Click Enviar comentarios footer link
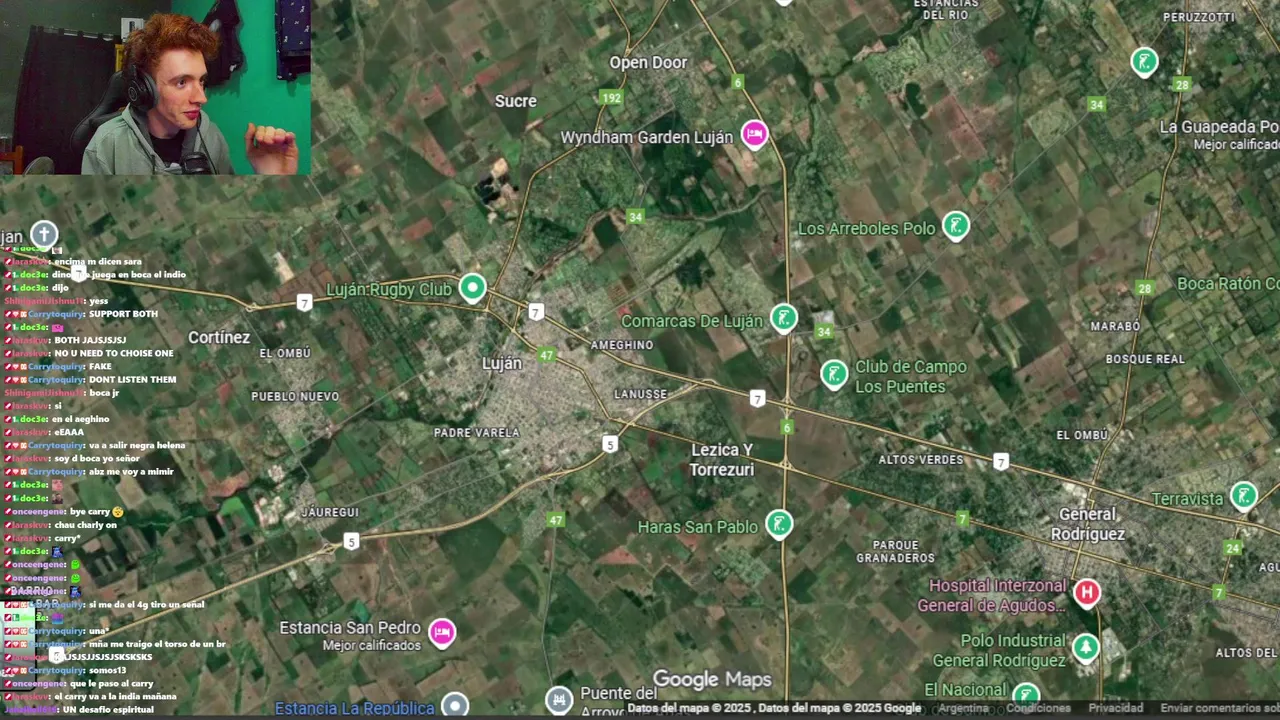The width and height of the screenshot is (1280, 720). tap(1220, 708)
